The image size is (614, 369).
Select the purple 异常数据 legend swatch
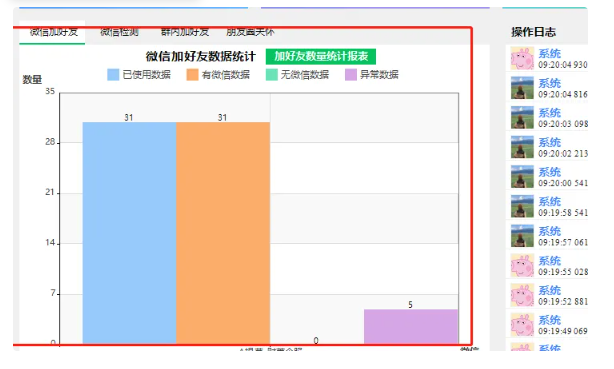350,74
